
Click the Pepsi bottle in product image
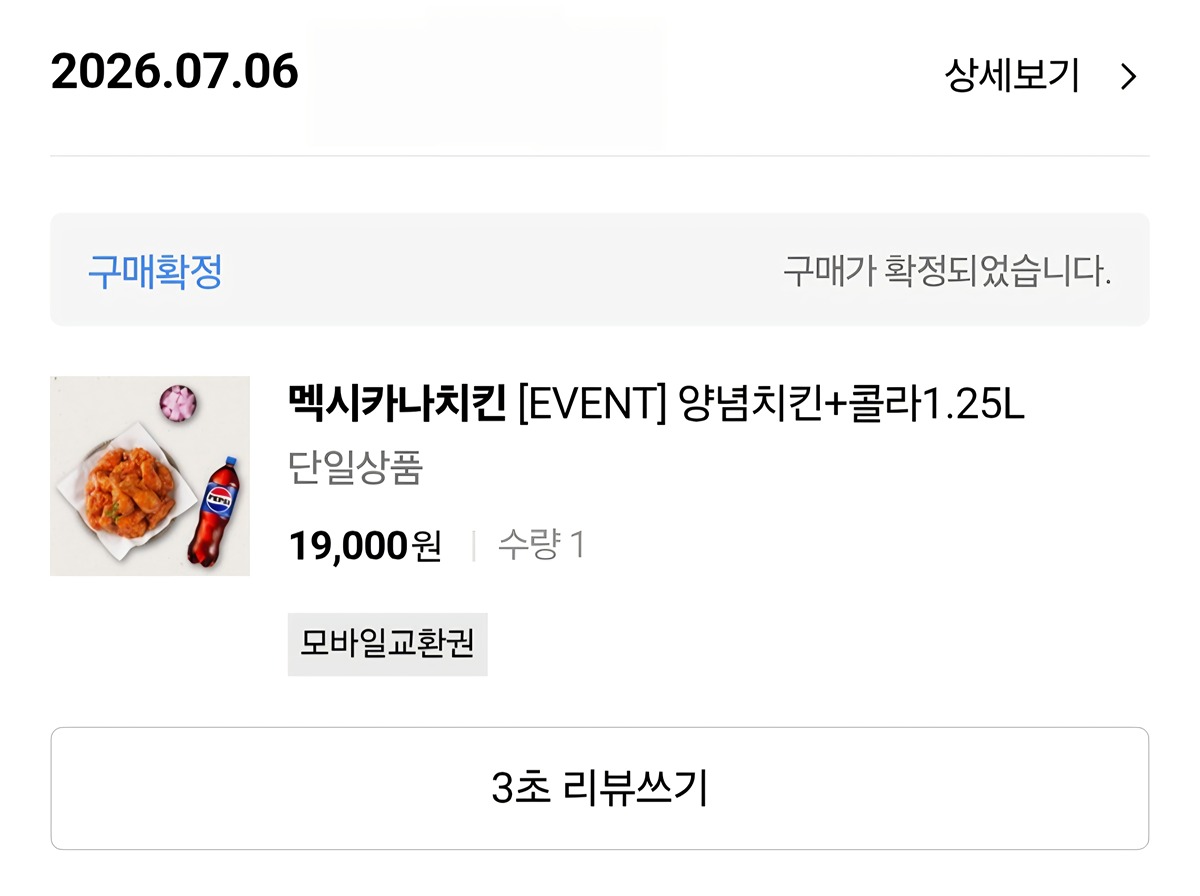(x=212, y=512)
